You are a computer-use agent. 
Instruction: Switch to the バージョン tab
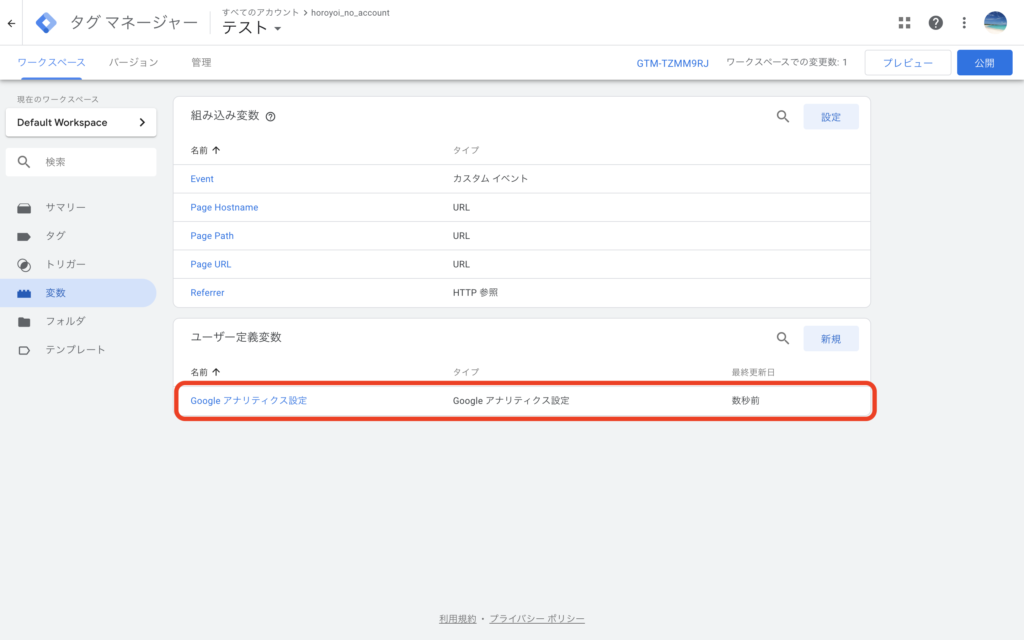[133, 63]
